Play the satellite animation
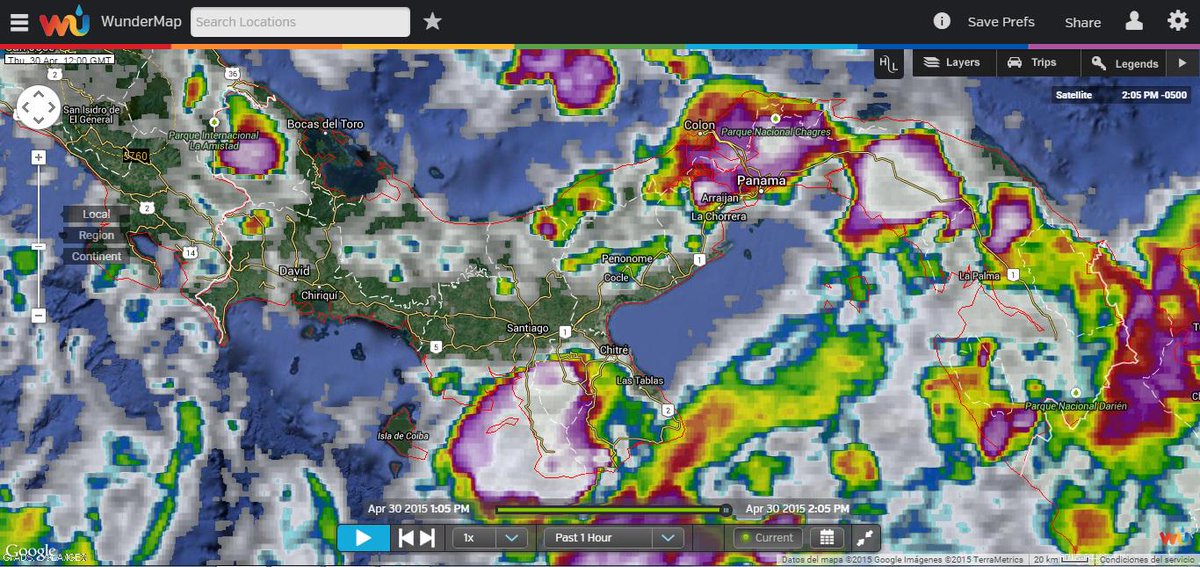Screen dimensions: 1200x567 [363, 537]
